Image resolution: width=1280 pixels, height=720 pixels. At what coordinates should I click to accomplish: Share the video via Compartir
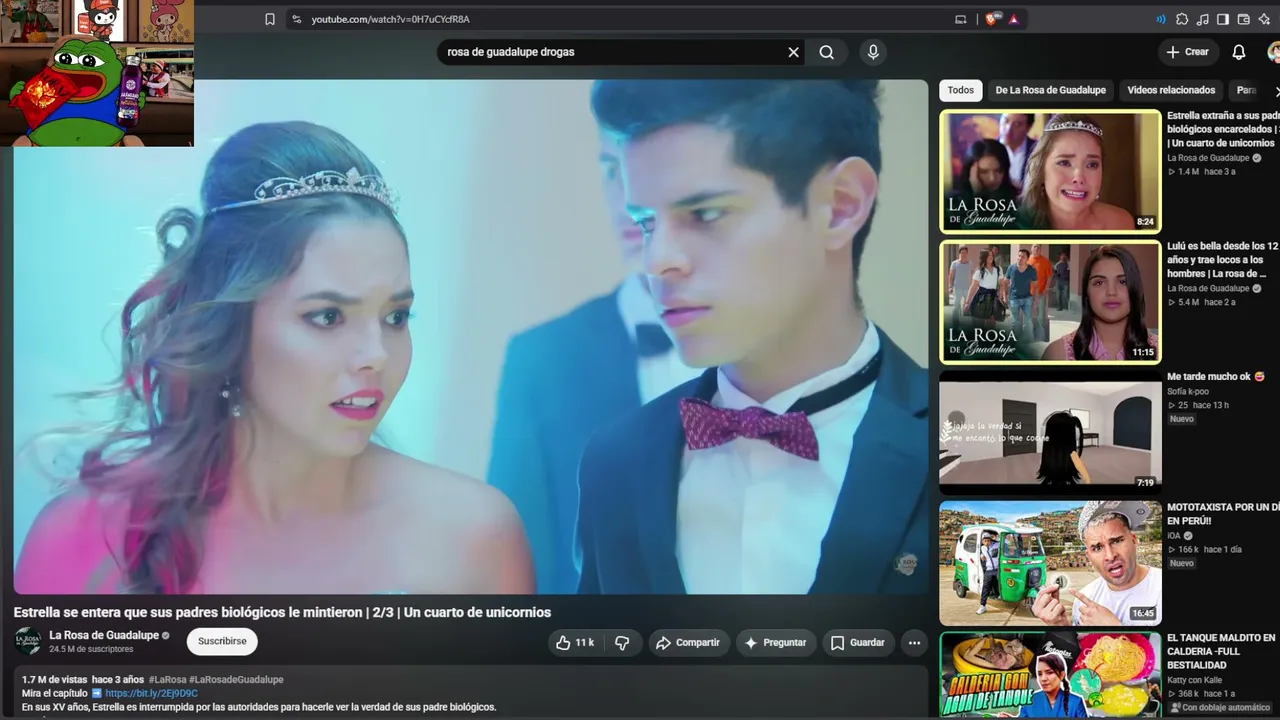click(x=688, y=643)
